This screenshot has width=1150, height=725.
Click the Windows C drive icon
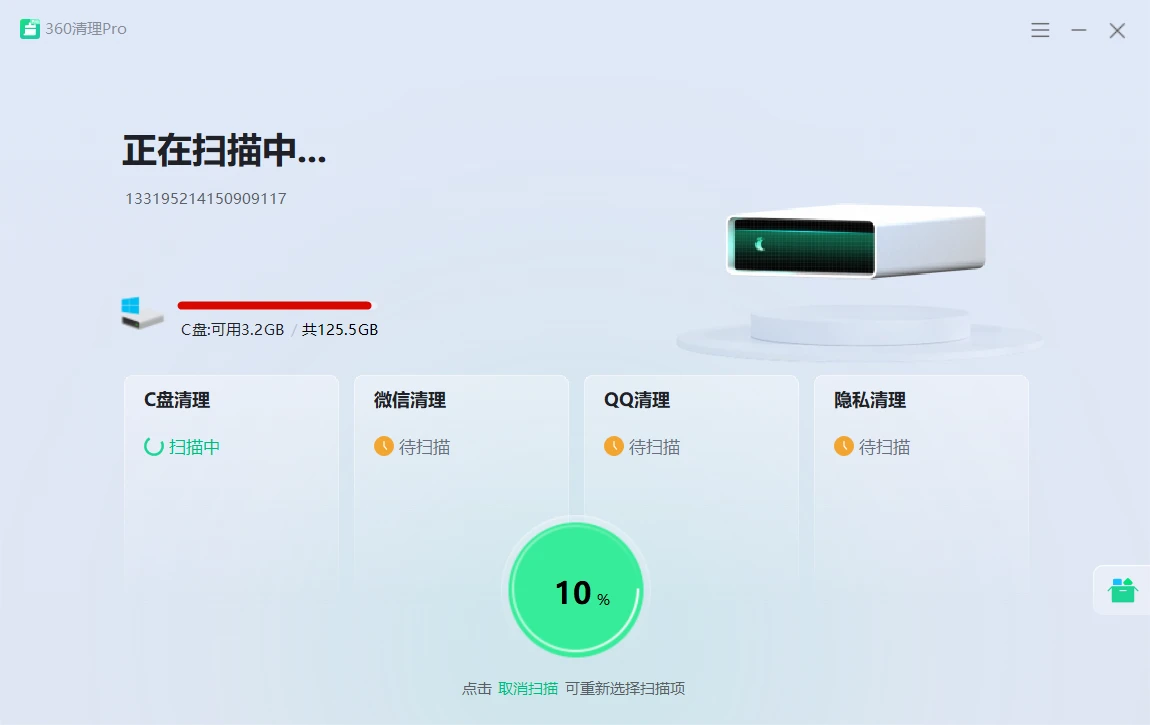coord(142,313)
